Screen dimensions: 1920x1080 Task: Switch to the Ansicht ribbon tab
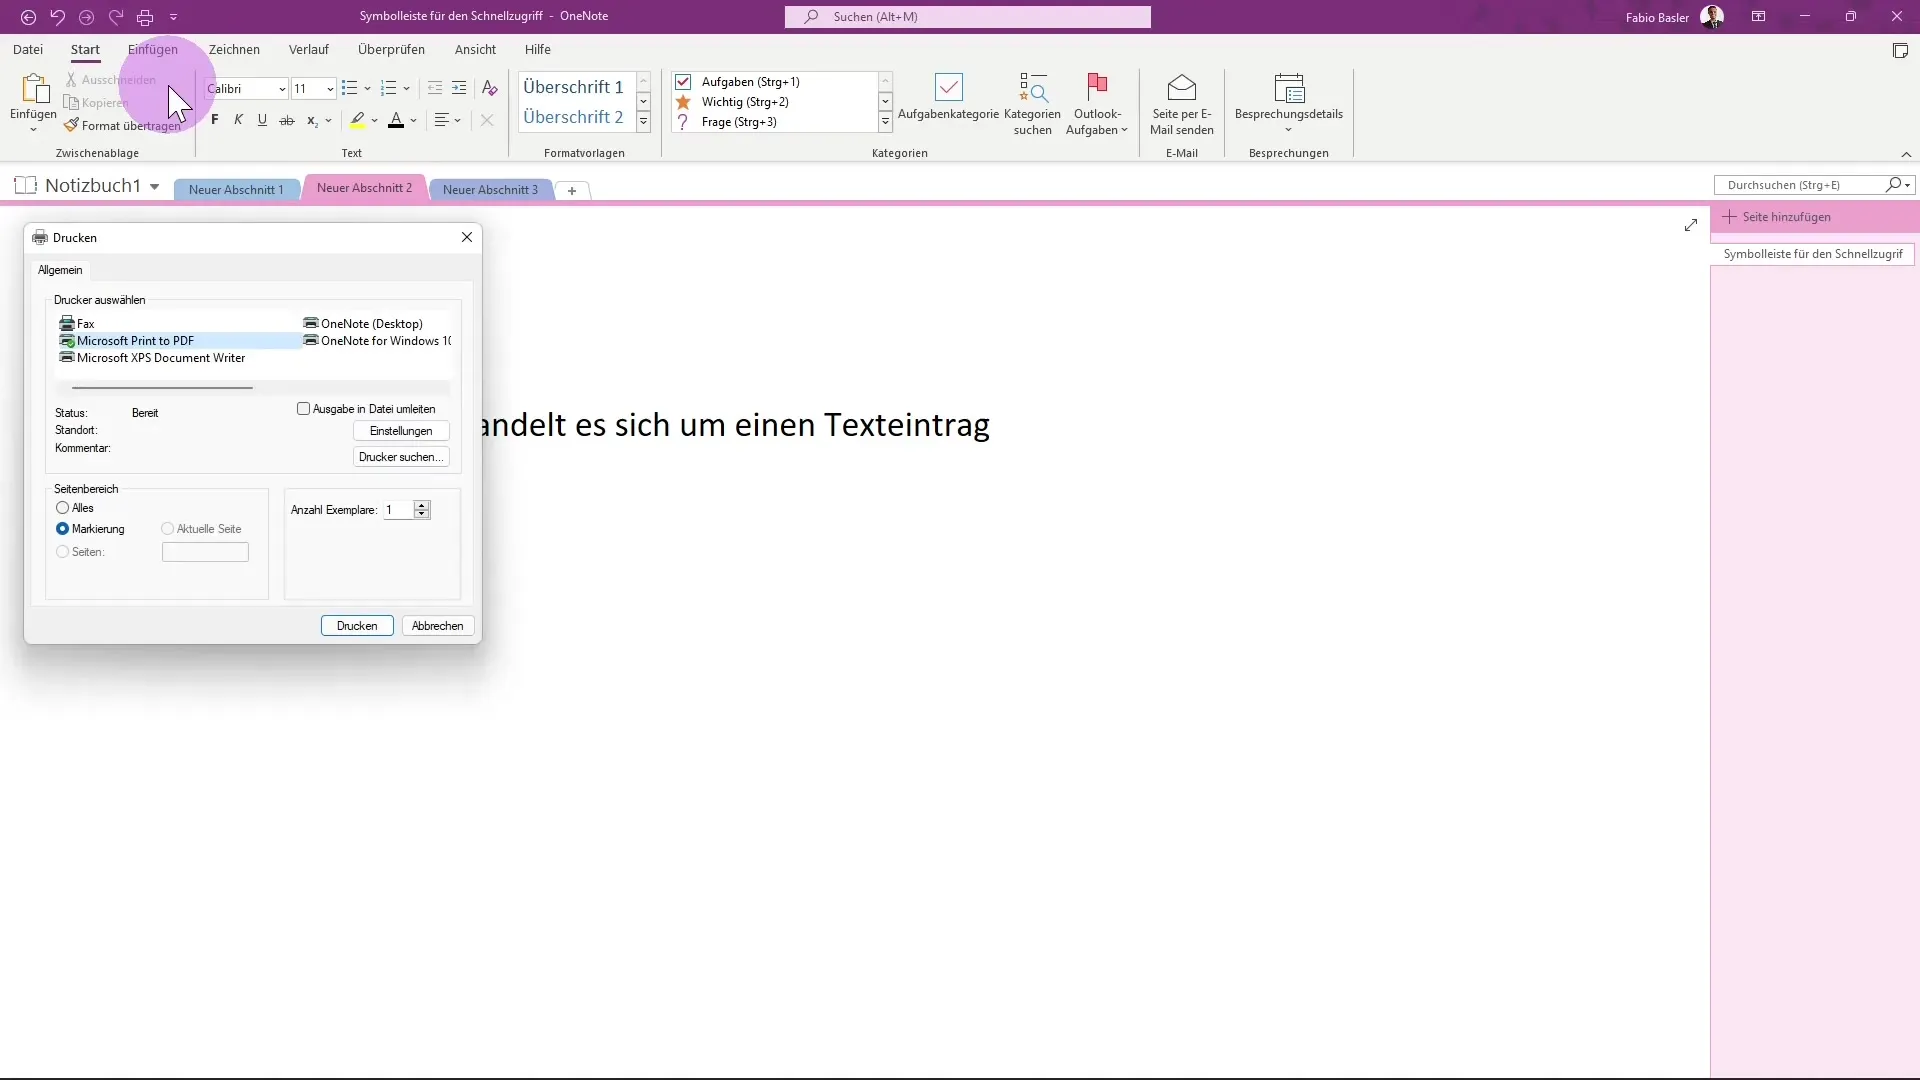point(475,49)
